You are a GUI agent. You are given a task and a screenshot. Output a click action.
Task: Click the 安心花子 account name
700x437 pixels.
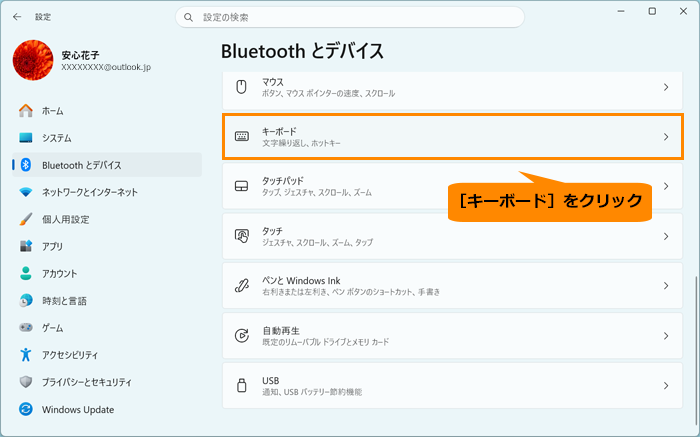(x=80, y=55)
